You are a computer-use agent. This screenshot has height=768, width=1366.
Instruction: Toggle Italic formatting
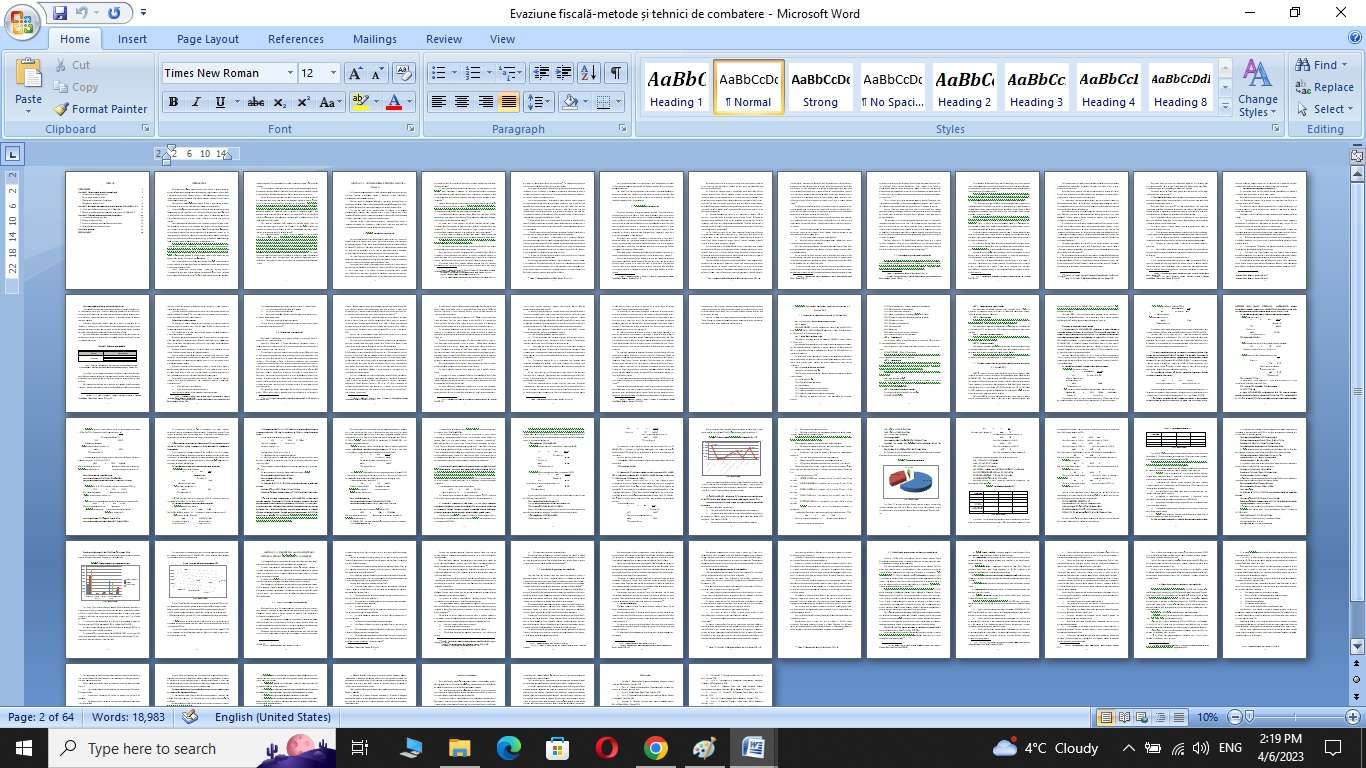pos(196,102)
